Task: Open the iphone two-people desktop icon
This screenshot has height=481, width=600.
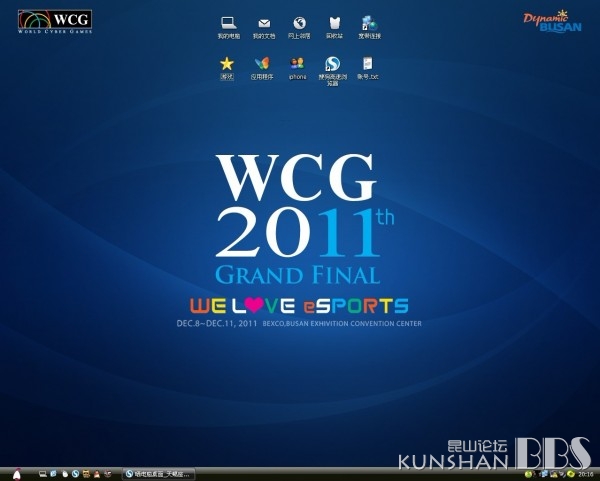Action: [297, 69]
